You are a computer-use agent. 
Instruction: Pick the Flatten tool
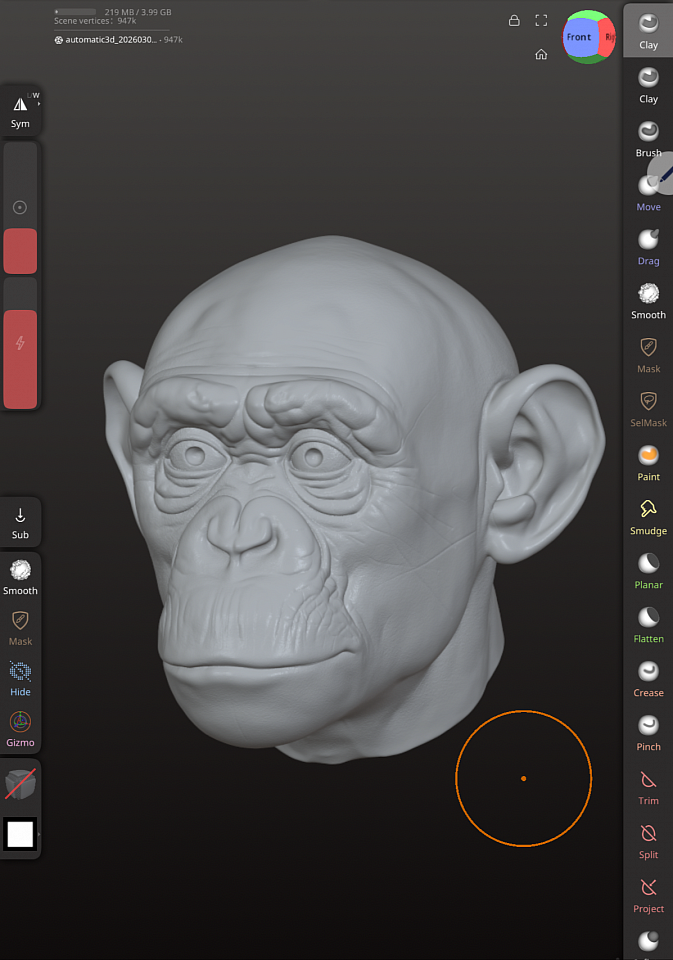pos(648,624)
